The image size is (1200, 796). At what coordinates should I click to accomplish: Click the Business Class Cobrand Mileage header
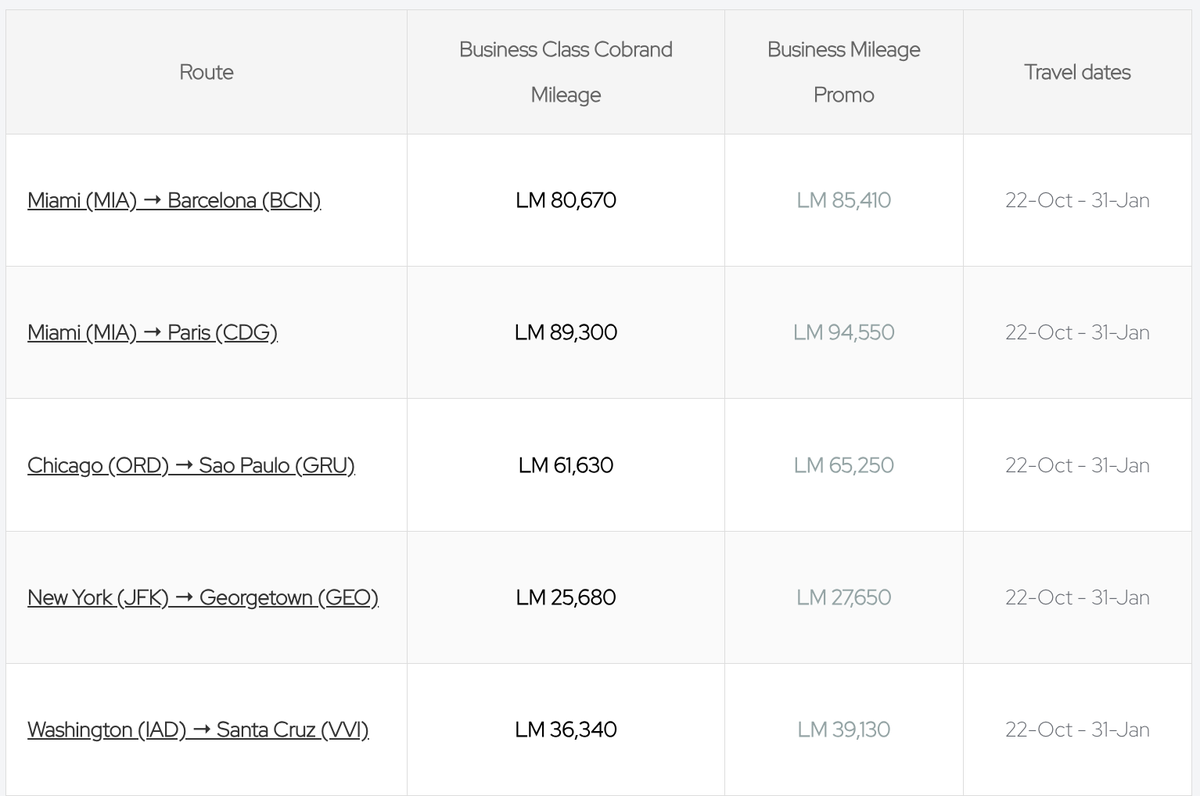pos(566,72)
